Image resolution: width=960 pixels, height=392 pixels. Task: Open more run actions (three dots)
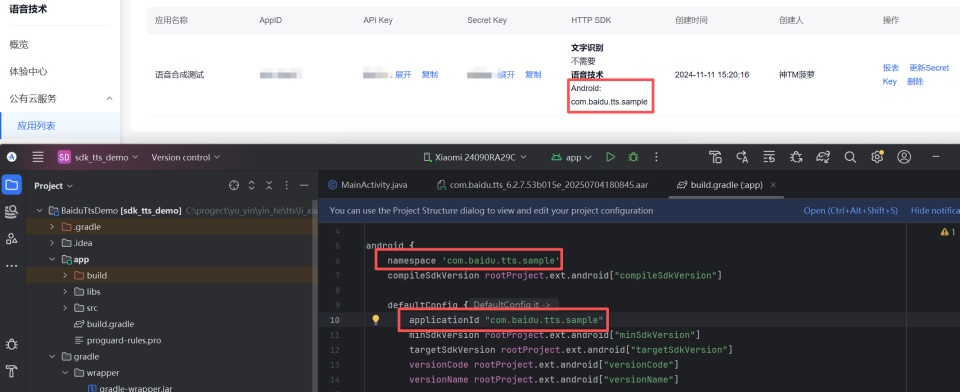click(656, 157)
